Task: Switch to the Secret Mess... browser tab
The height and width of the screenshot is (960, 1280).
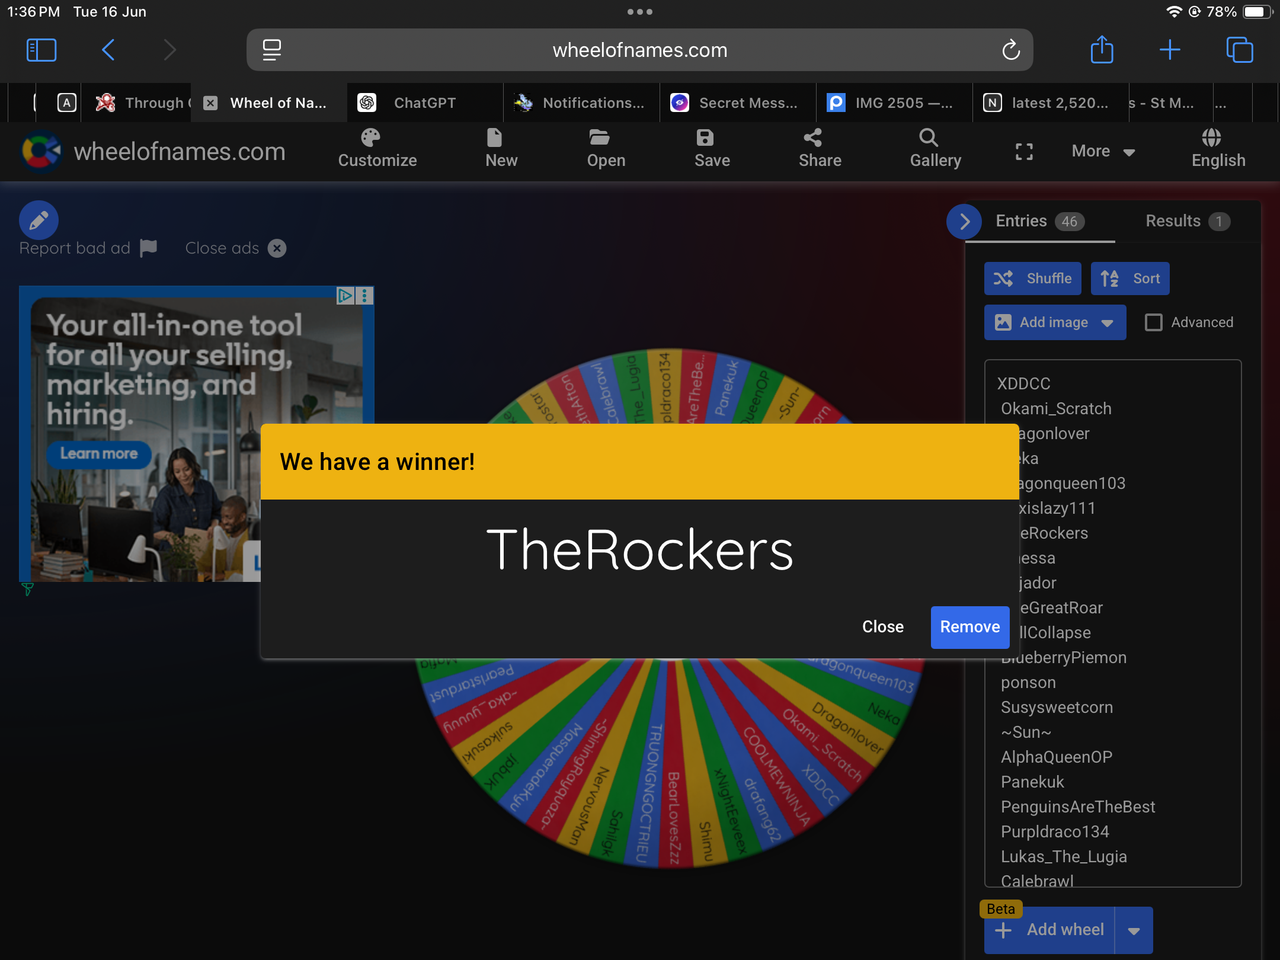Action: [x=736, y=103]
